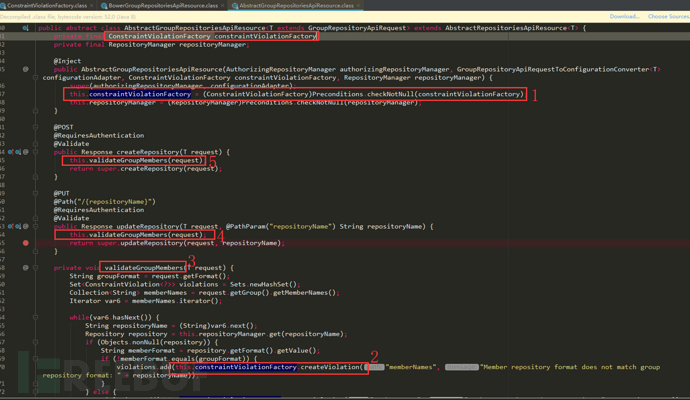Click the class file icon on the BowerGroupRepositoriesApiResource tab
Image resolution: width=690 pixels, height=400 pixels.
104,6
